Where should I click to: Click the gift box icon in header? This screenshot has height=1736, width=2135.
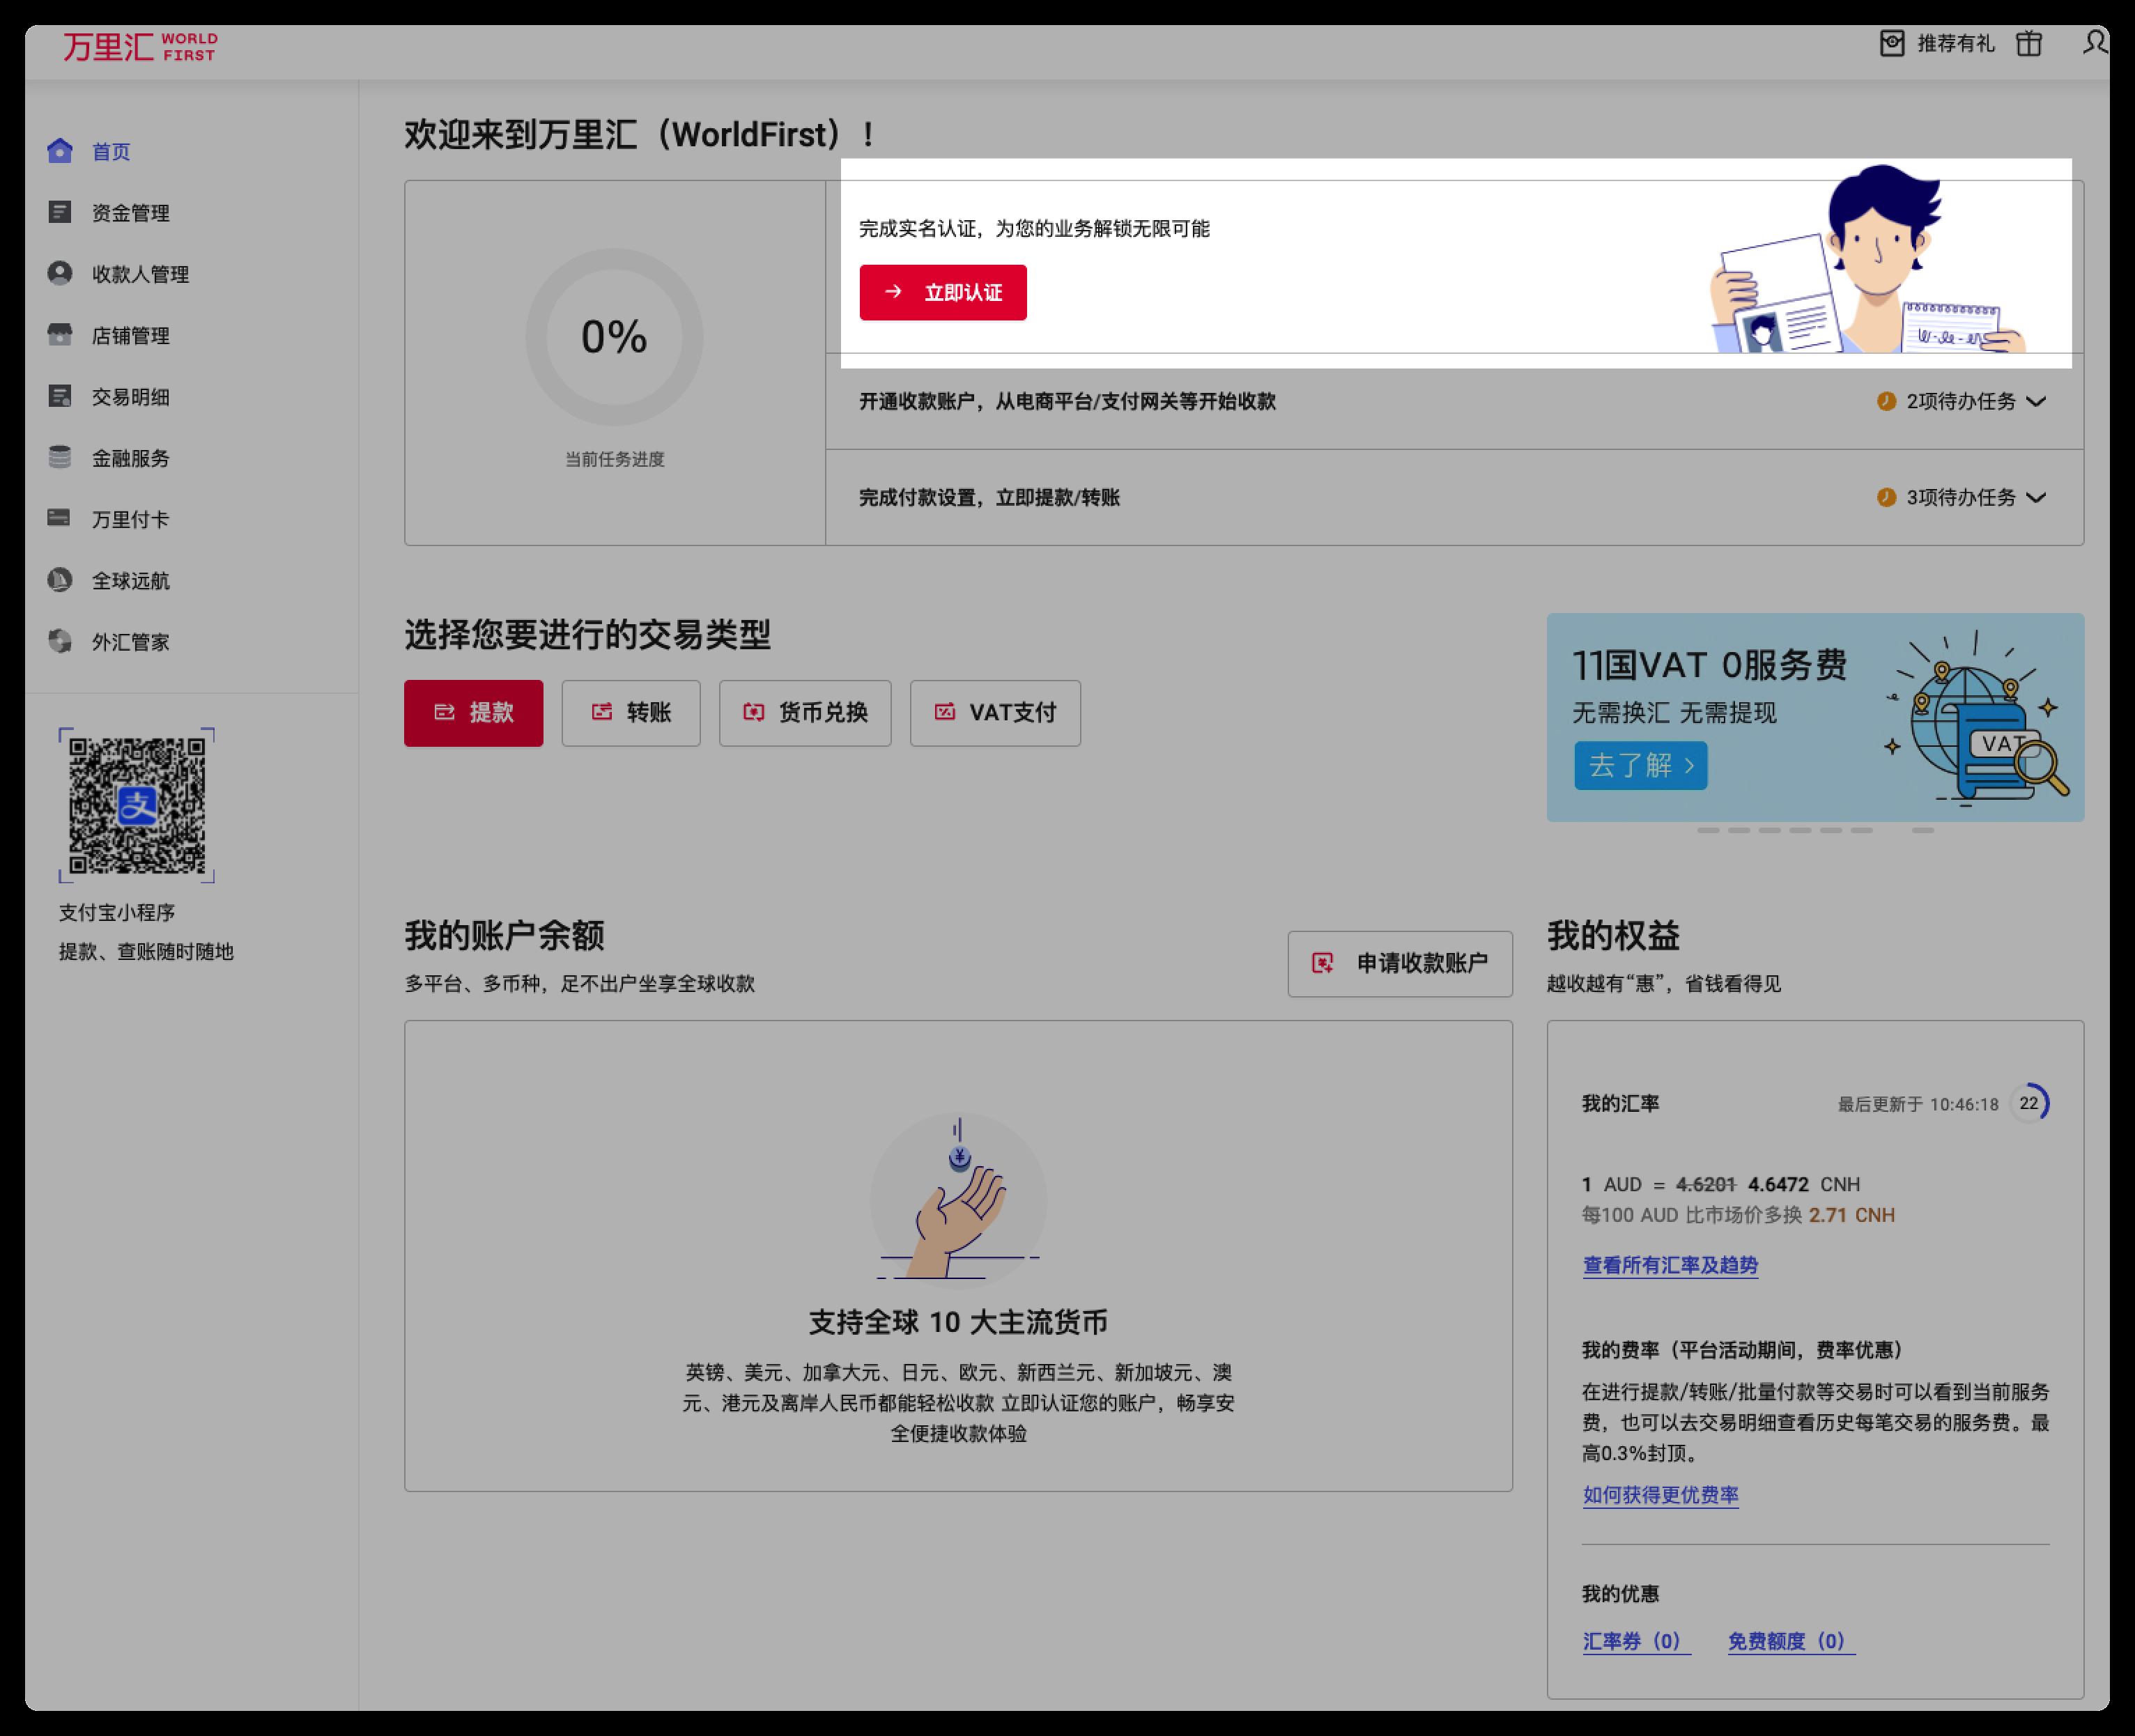click(x=2028, y=43)
